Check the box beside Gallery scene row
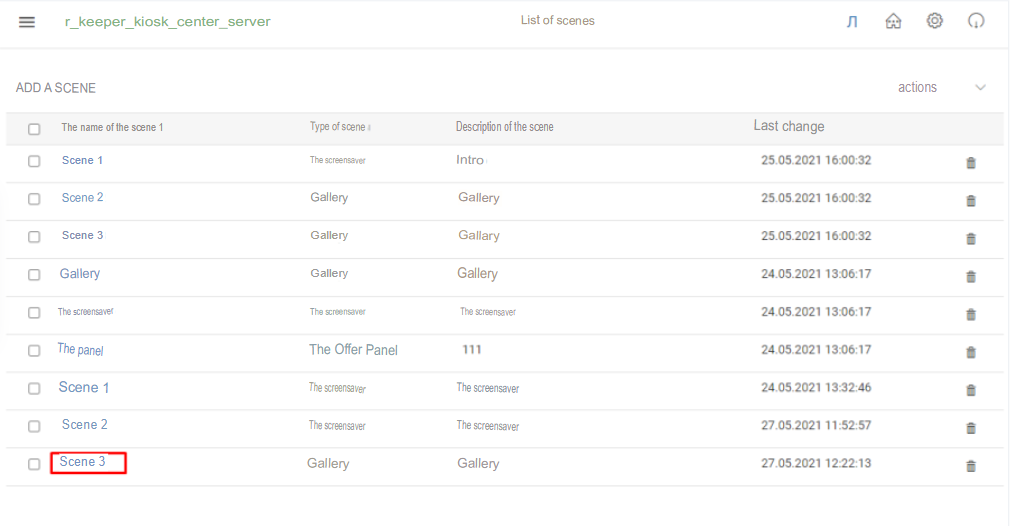The image size is (1010, 526). pyautogui.click(x=34, y=275)
